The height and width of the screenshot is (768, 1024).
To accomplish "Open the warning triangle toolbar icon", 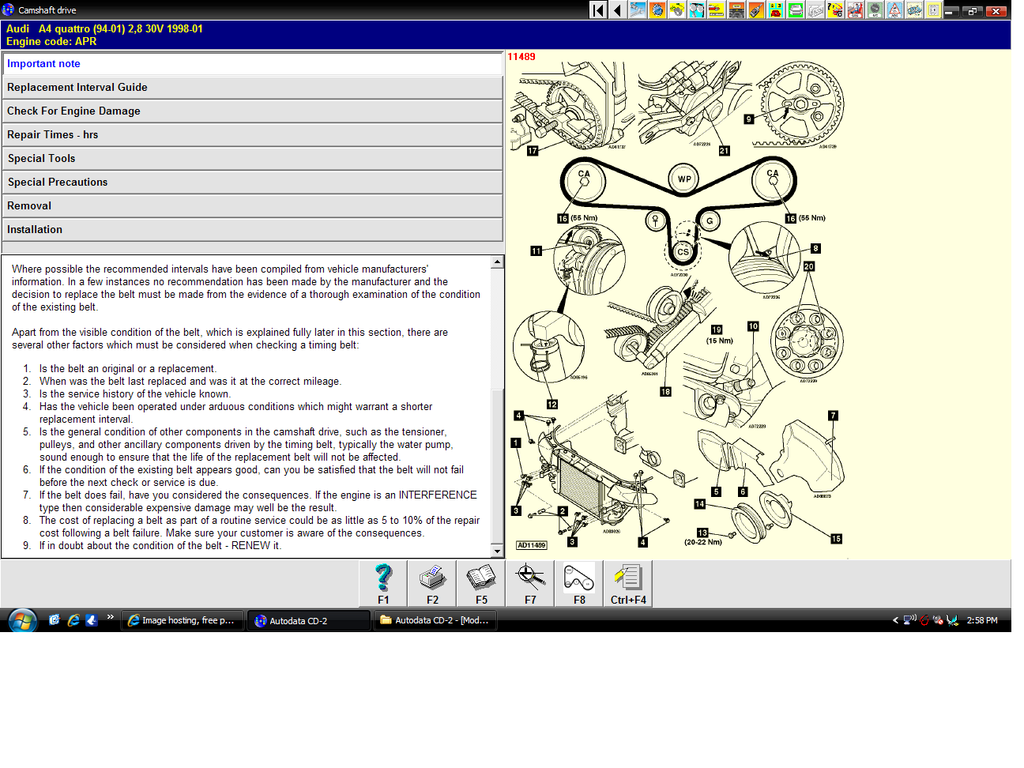I will pos(894,10).
